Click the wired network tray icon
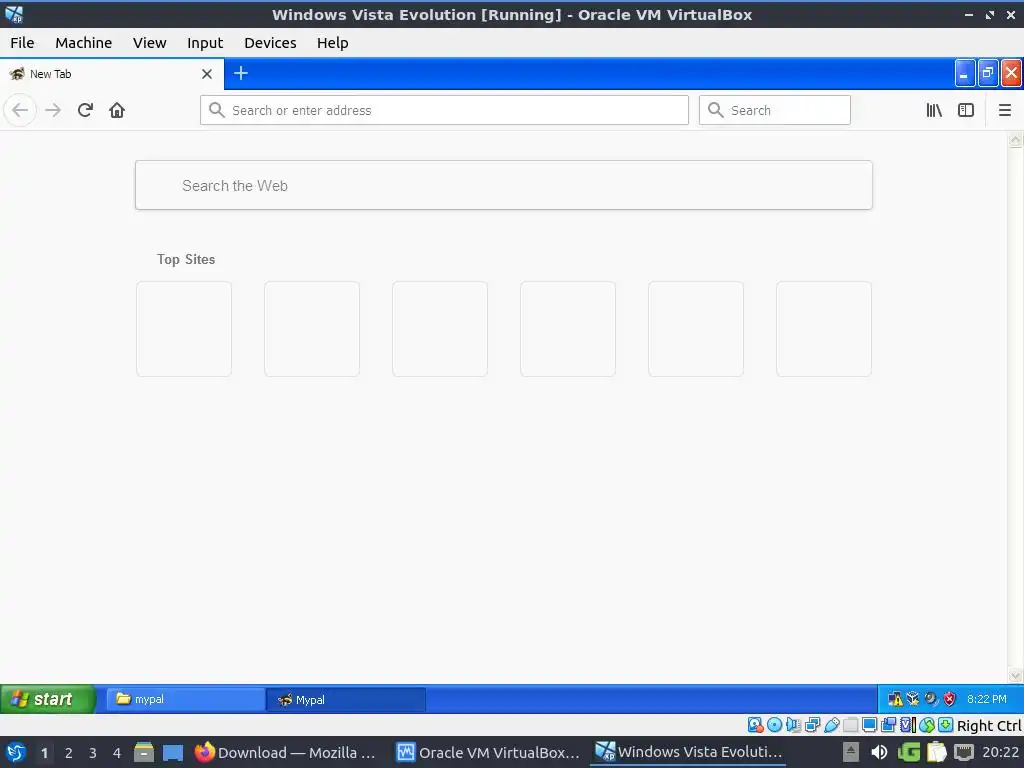This screenshot has height=768, width=1024. point(964,752)
